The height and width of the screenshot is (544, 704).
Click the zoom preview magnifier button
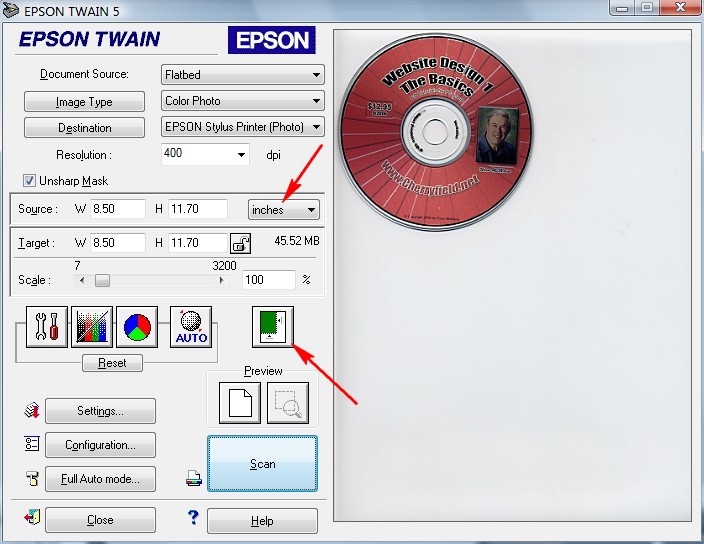point(288,403)
